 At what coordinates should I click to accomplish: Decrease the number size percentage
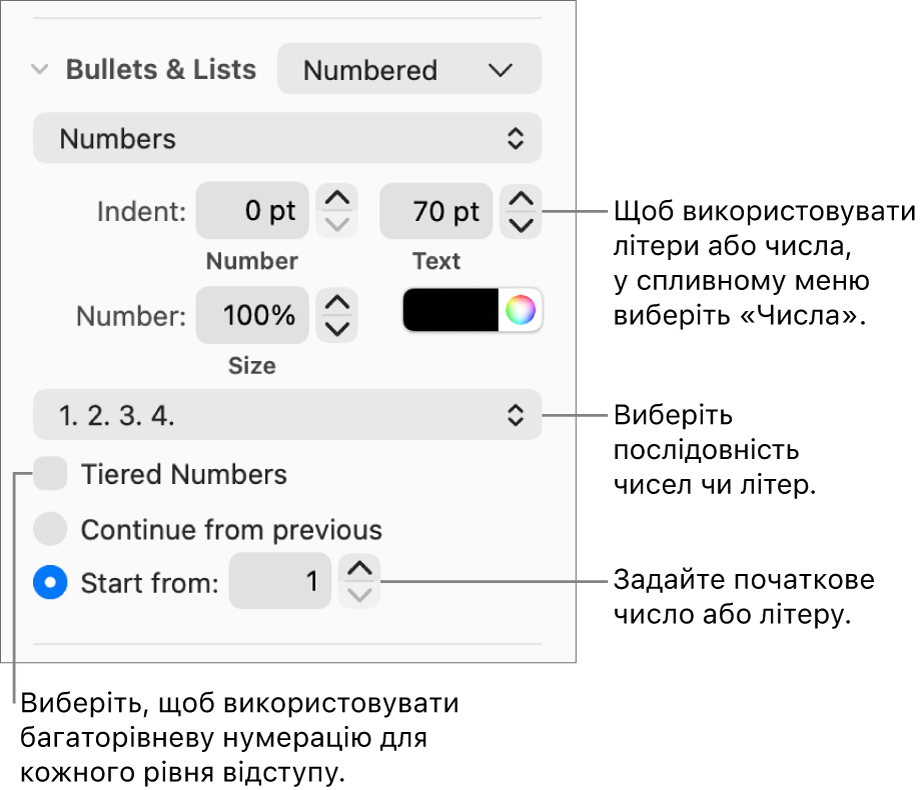coord(338,328)
